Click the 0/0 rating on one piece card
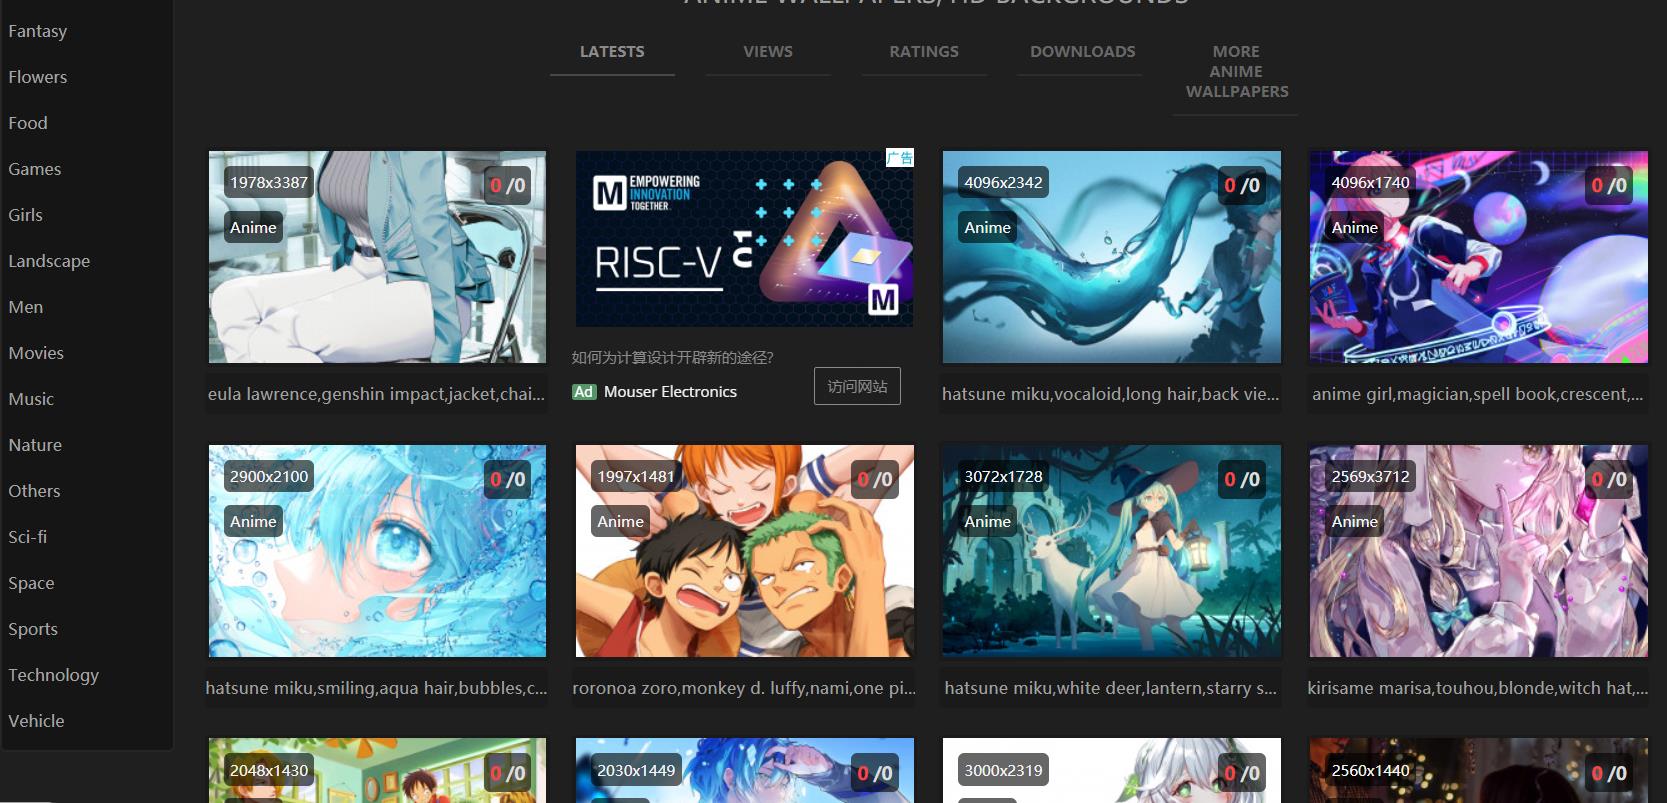1667x803 pixels. [x=875, y=479]
